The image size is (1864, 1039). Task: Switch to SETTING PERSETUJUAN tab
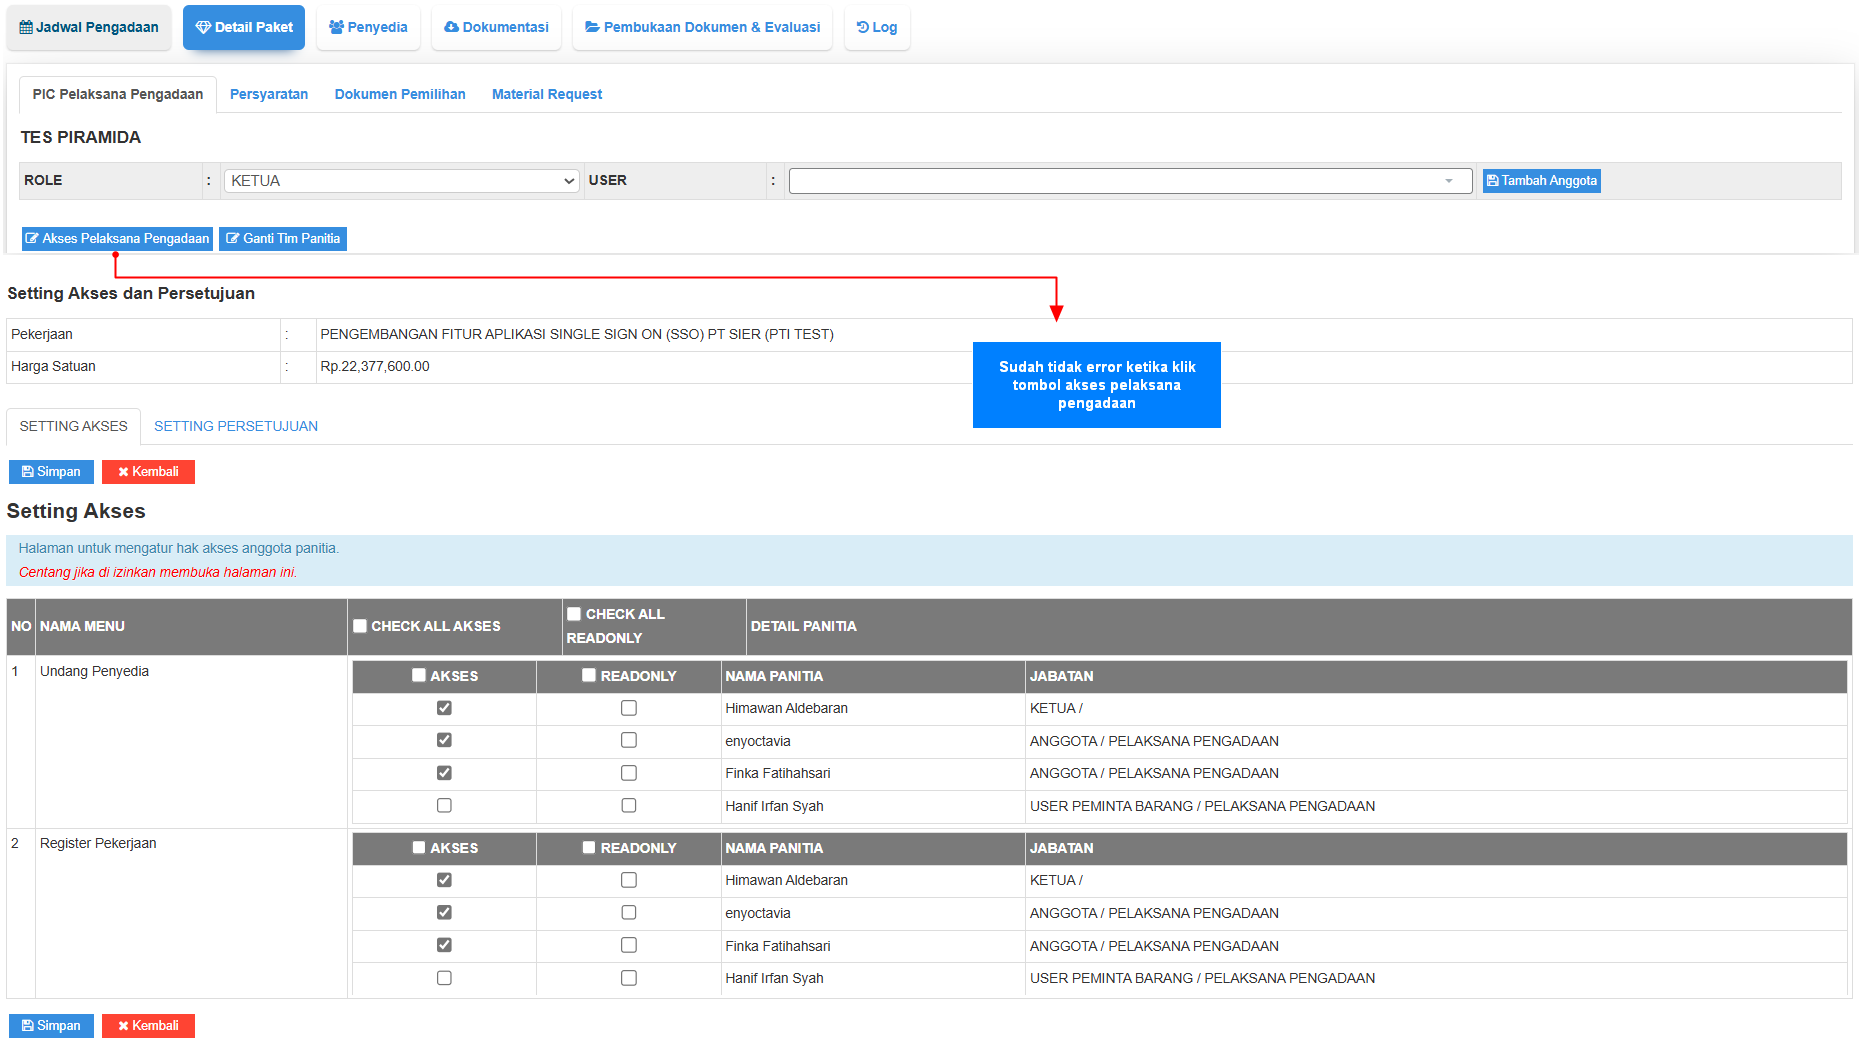coord(236,426)
